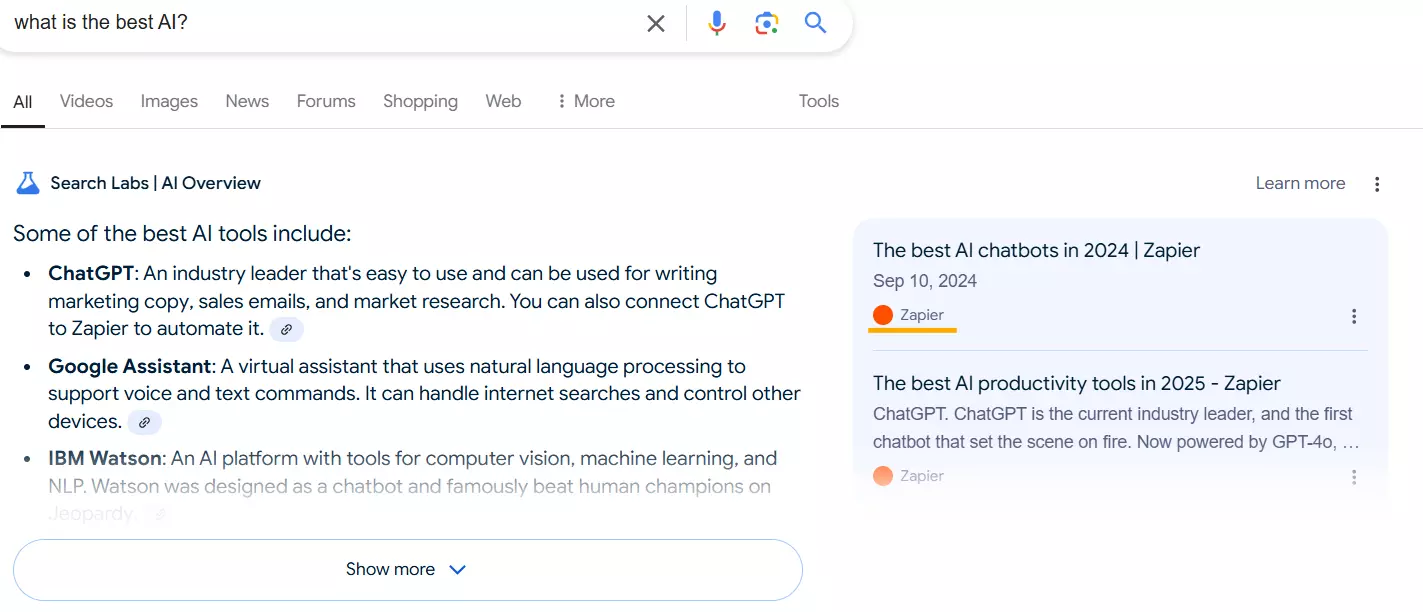Open options for Zapier chatbots 2024 card
1423x612 pixels.
pos(1354,316)
